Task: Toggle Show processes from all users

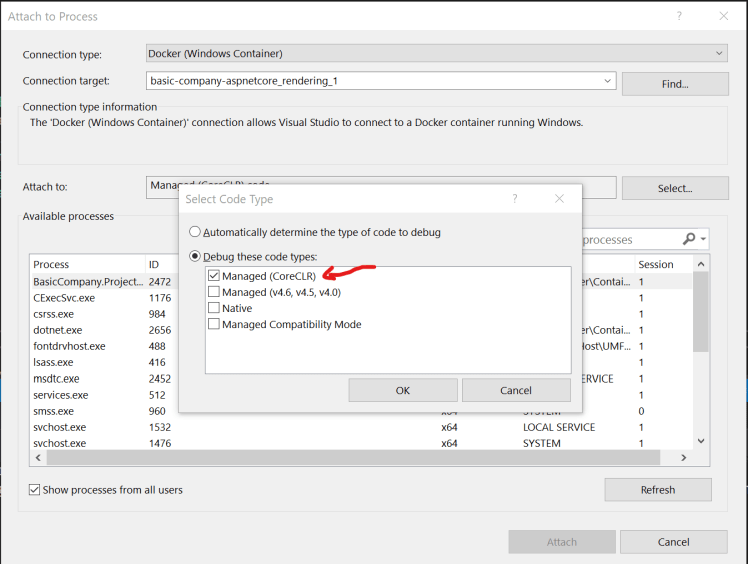Action: [35, 490]
